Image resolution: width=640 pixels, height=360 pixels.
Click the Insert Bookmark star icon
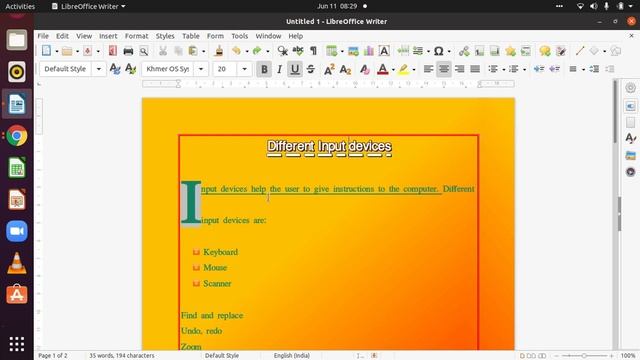tap(510, 51)
